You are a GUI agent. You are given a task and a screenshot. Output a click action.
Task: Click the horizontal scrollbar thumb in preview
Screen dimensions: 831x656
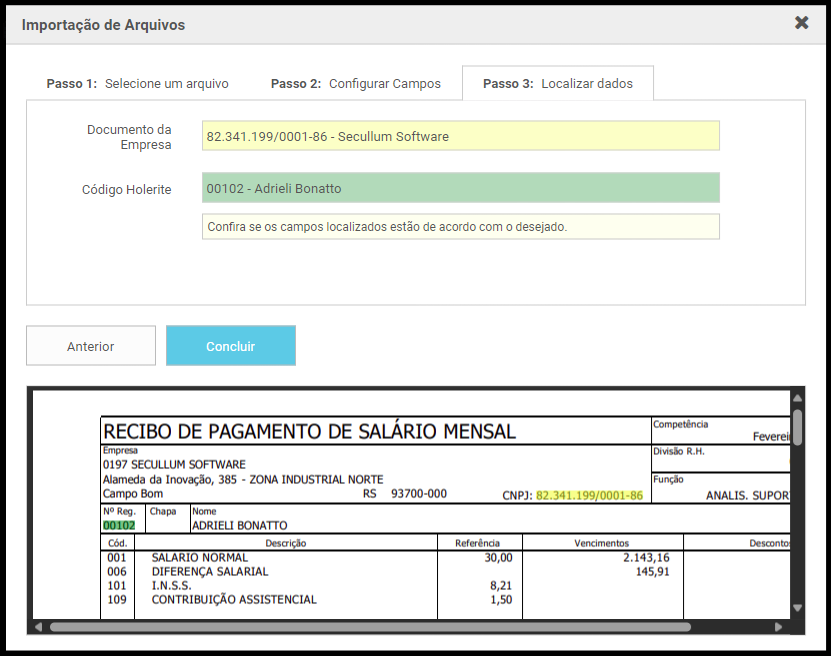pyautogui.click(x=370, y=627)
